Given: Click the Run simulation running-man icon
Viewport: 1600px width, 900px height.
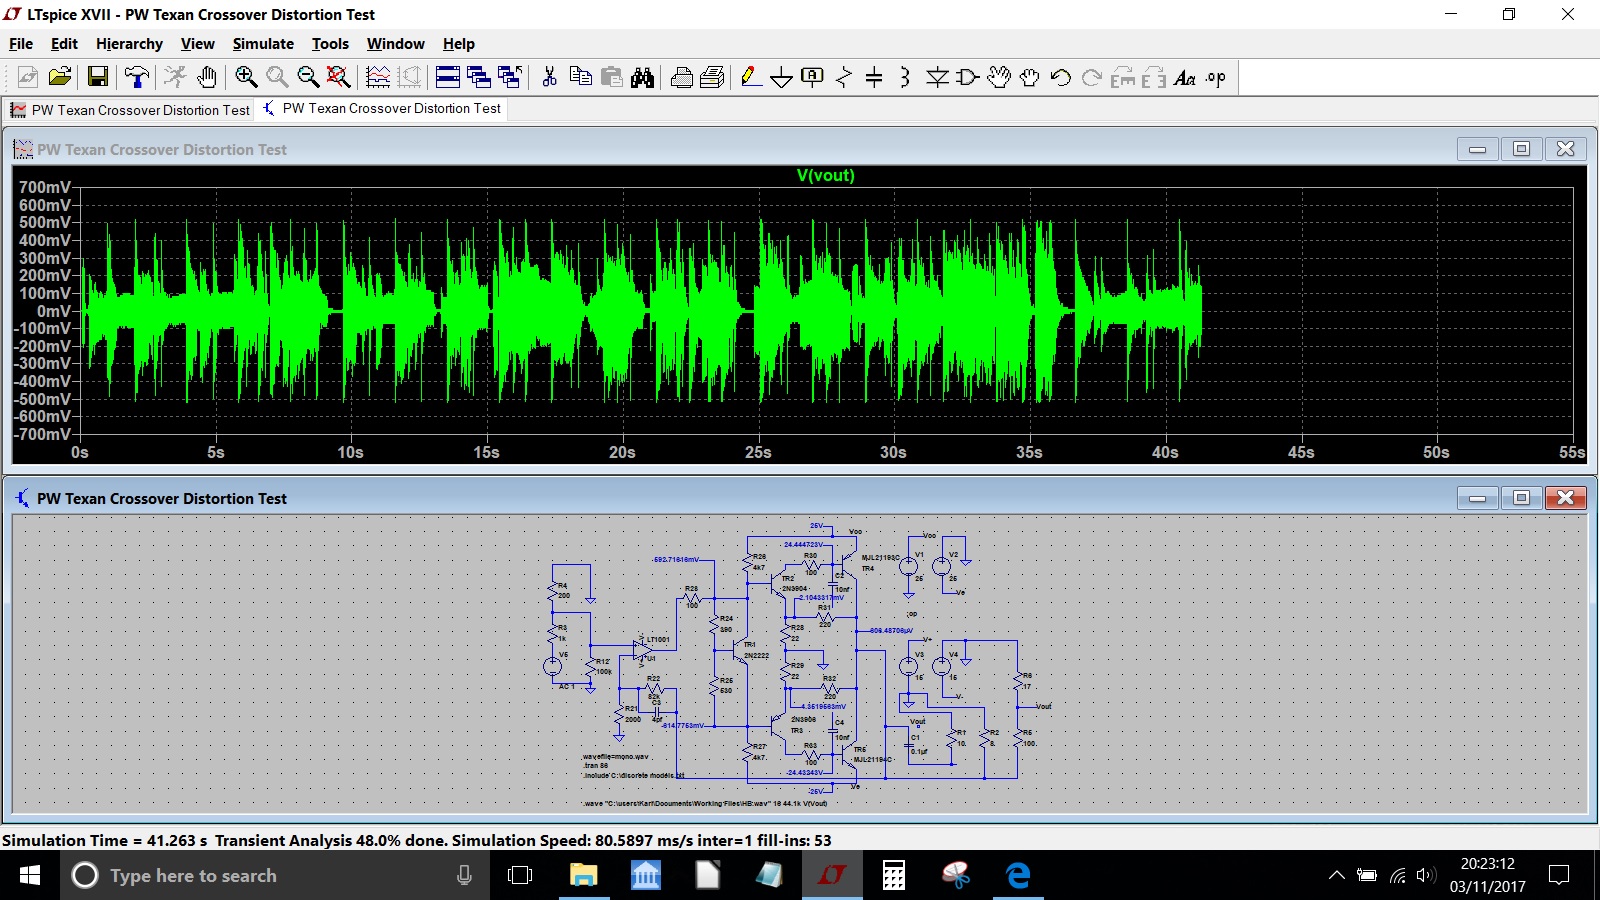Looking at the screenshot, I should click(175, 77).
